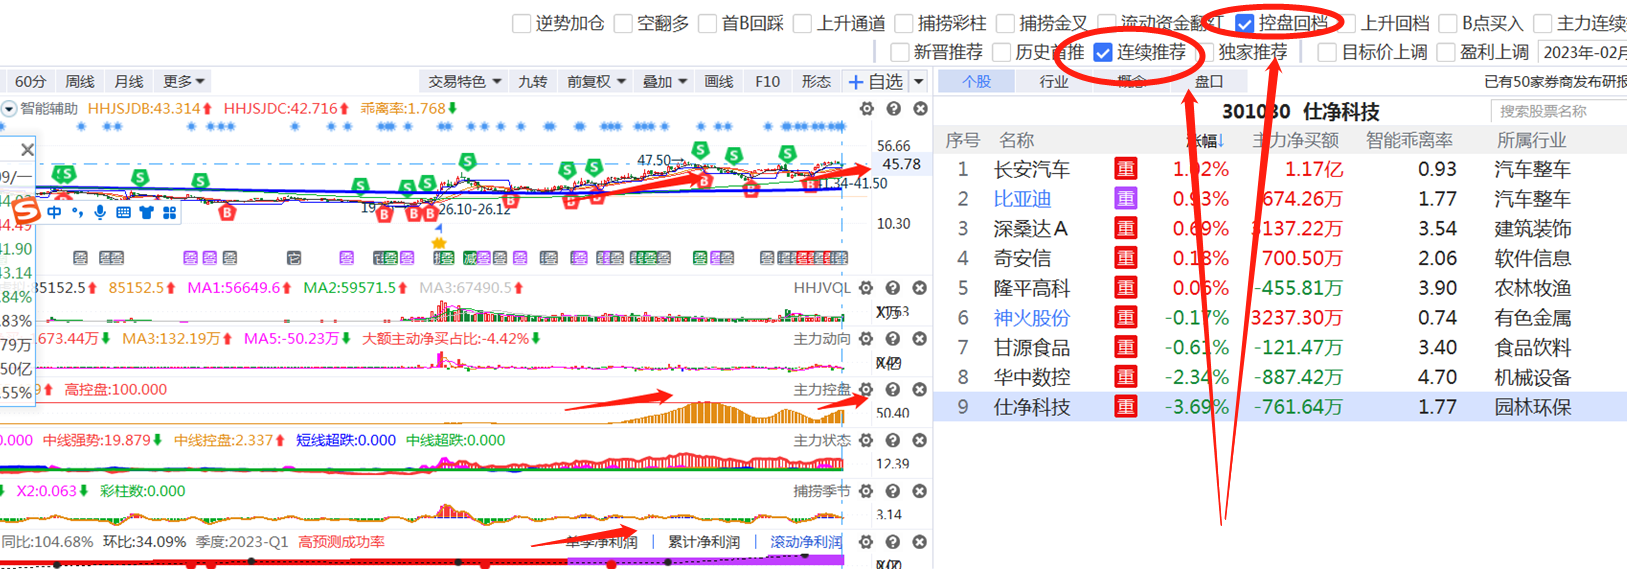Click help icon for HHJVOL indicator

(893, 288)
